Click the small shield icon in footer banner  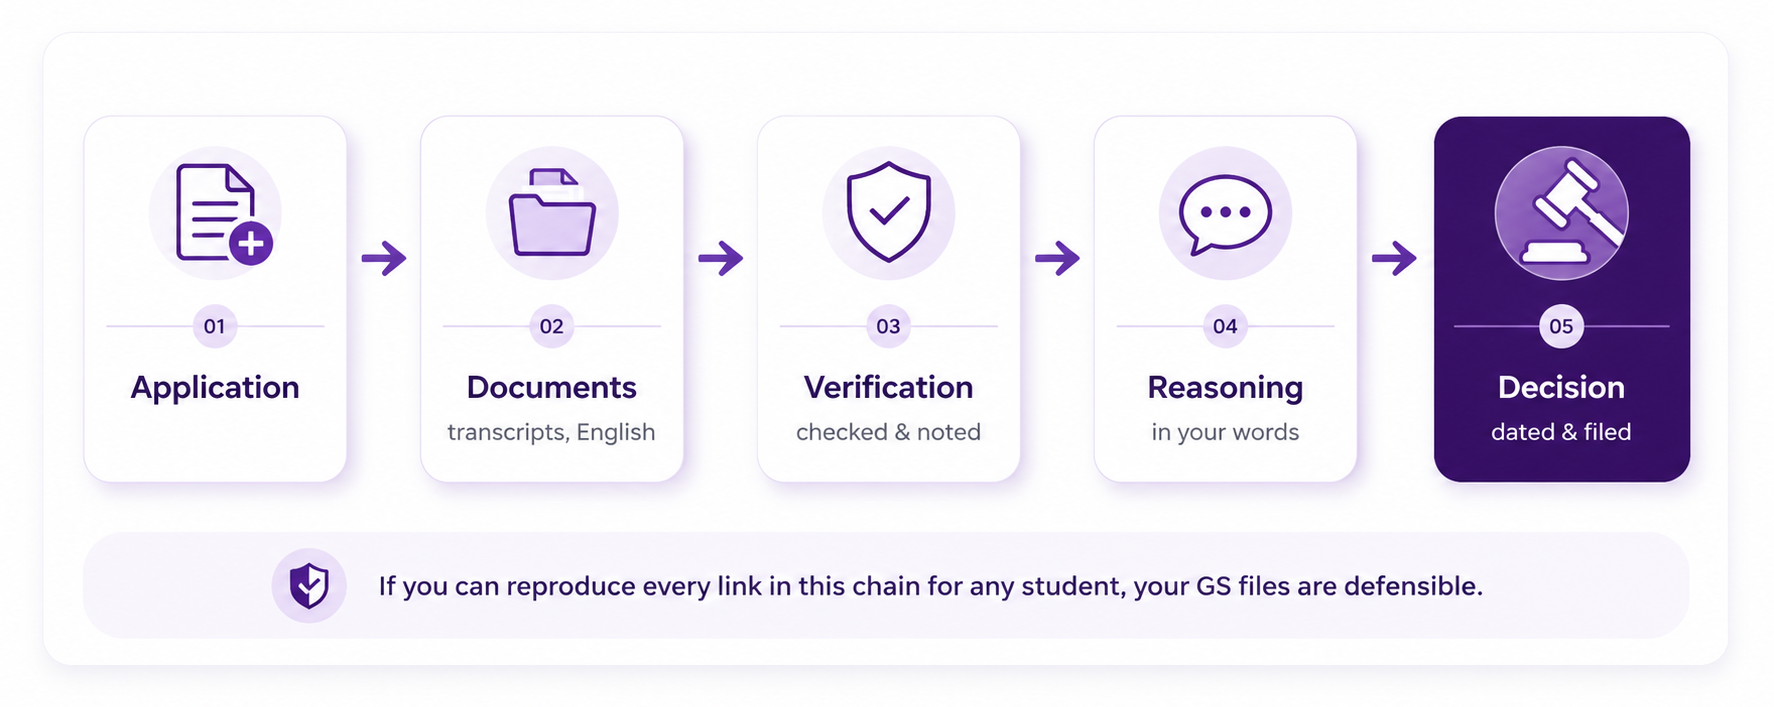pos(309,586)
